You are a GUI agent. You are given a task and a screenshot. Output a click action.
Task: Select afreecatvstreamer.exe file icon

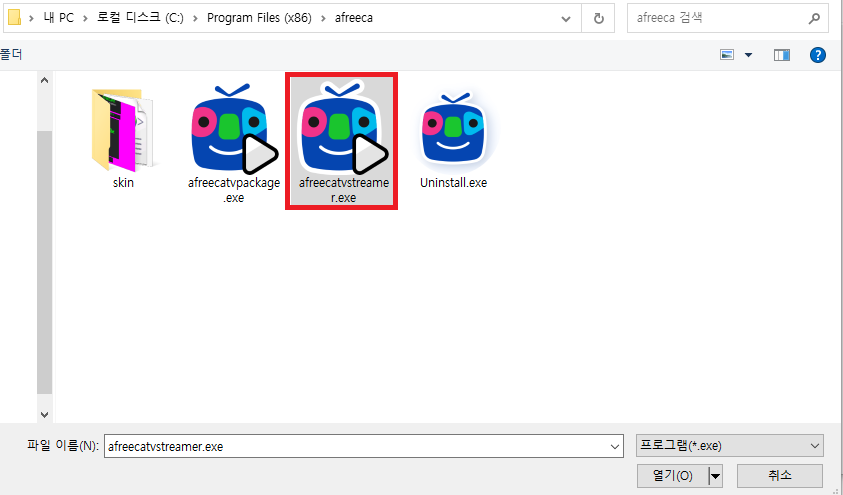342,127
